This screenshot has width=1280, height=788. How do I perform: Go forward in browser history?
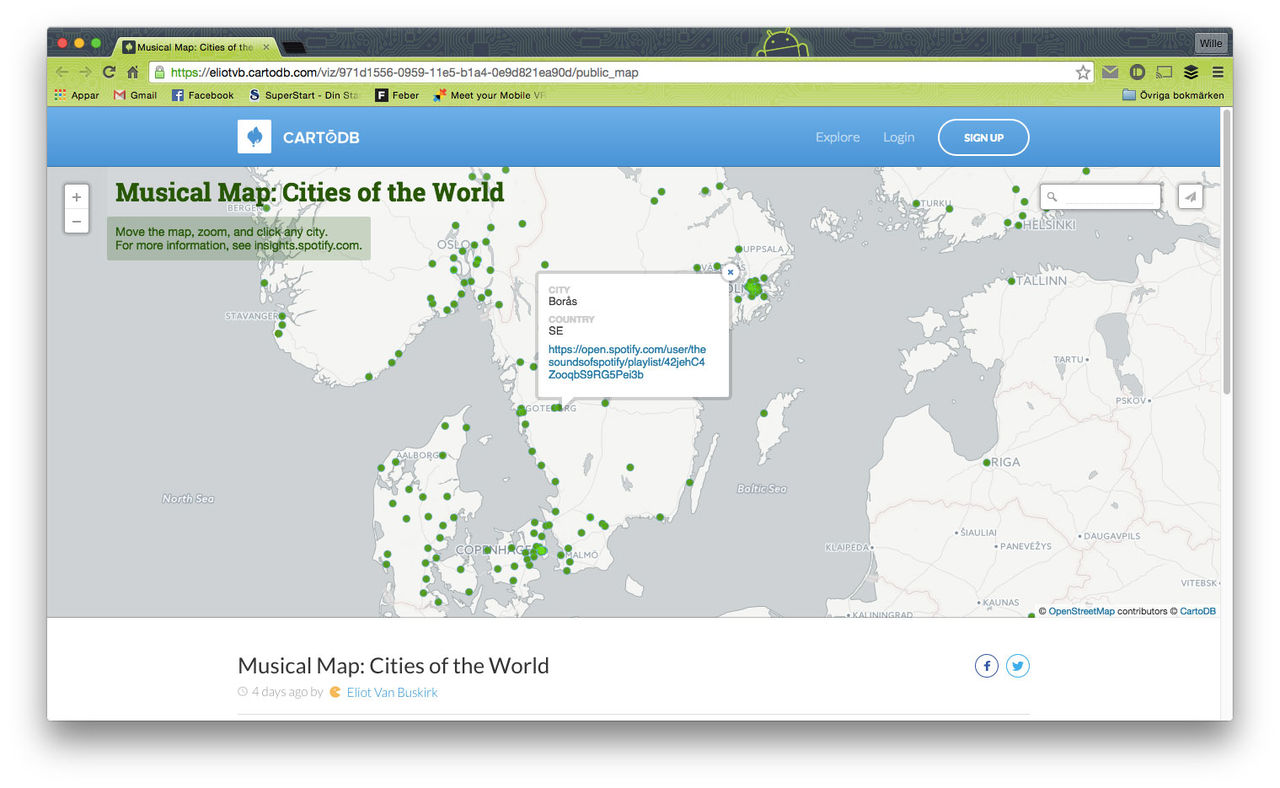pos(86,72)
